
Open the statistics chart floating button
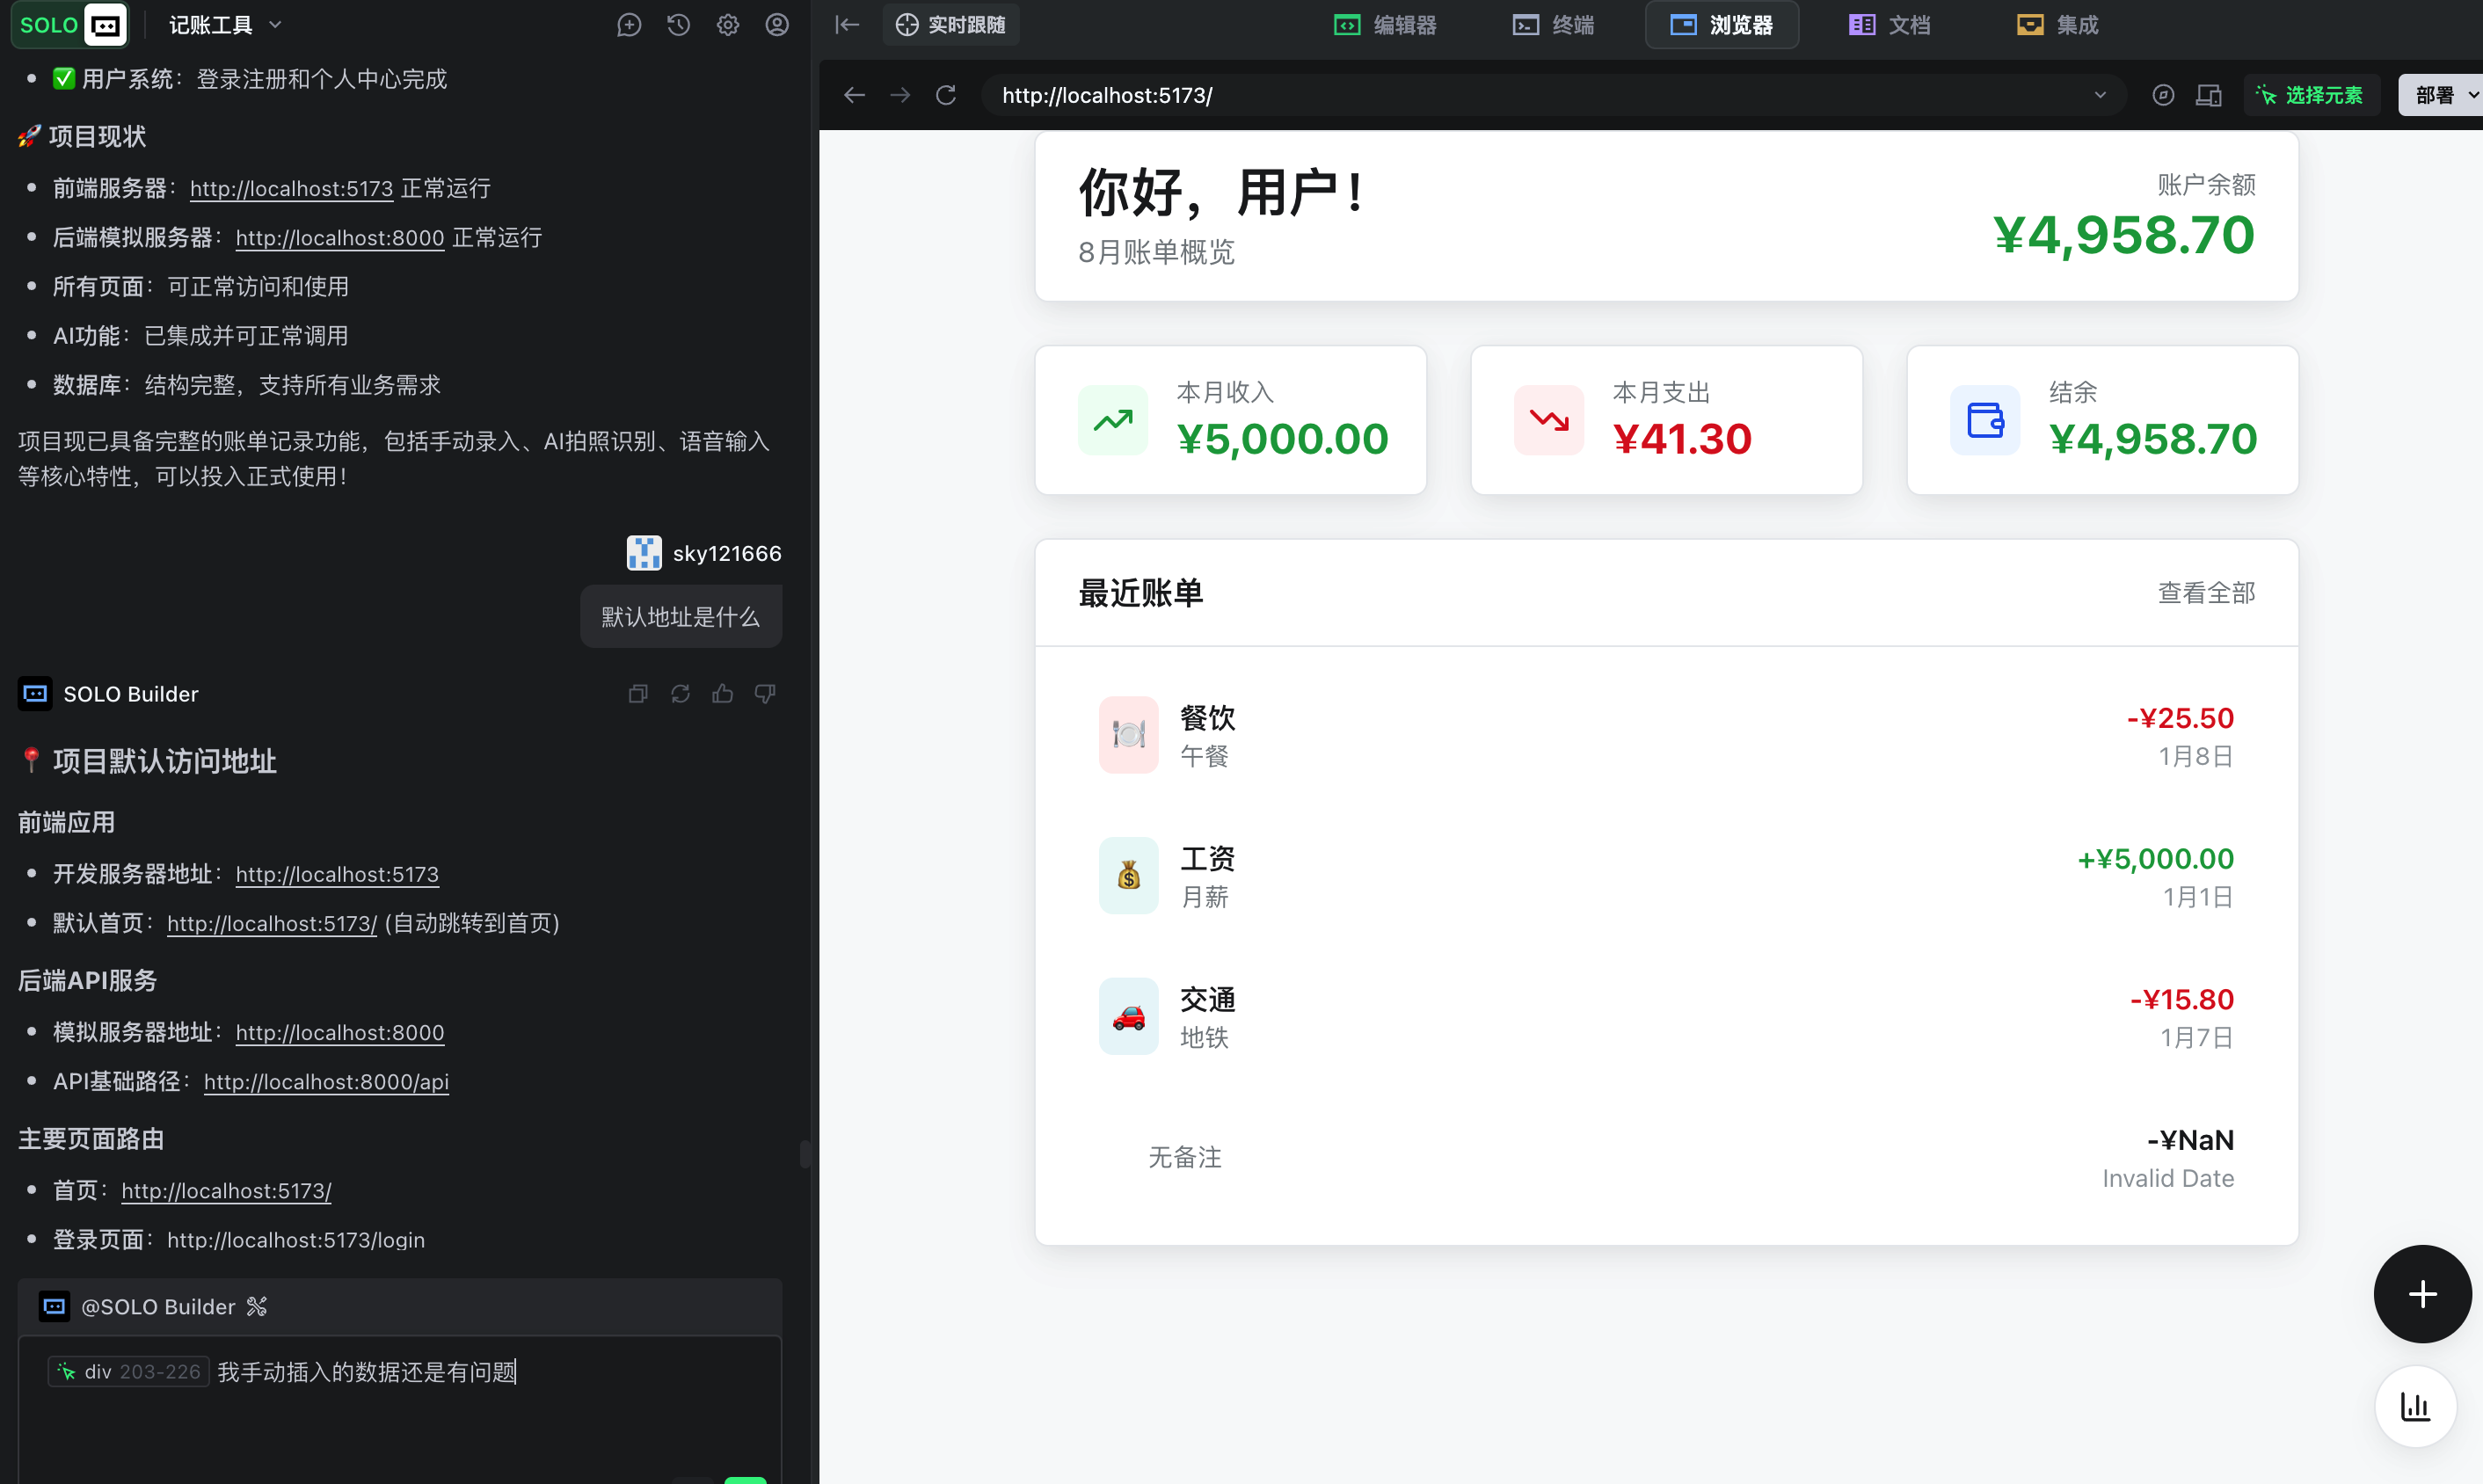2416,1406
